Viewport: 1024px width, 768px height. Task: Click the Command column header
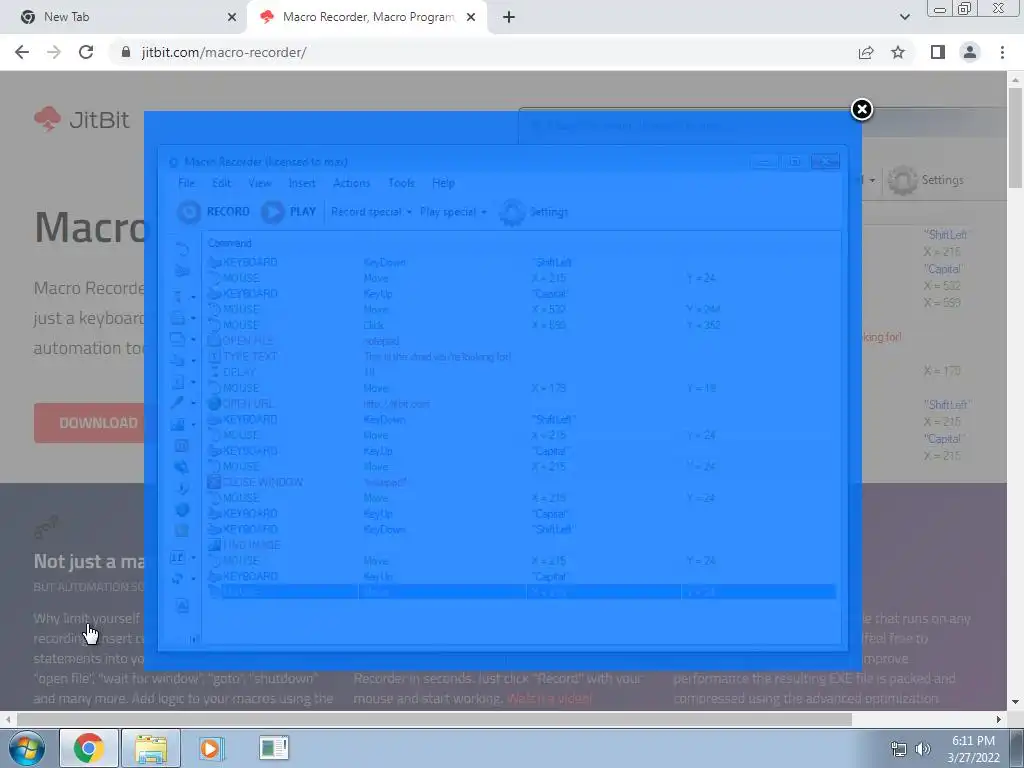click(x=229, y=243)
